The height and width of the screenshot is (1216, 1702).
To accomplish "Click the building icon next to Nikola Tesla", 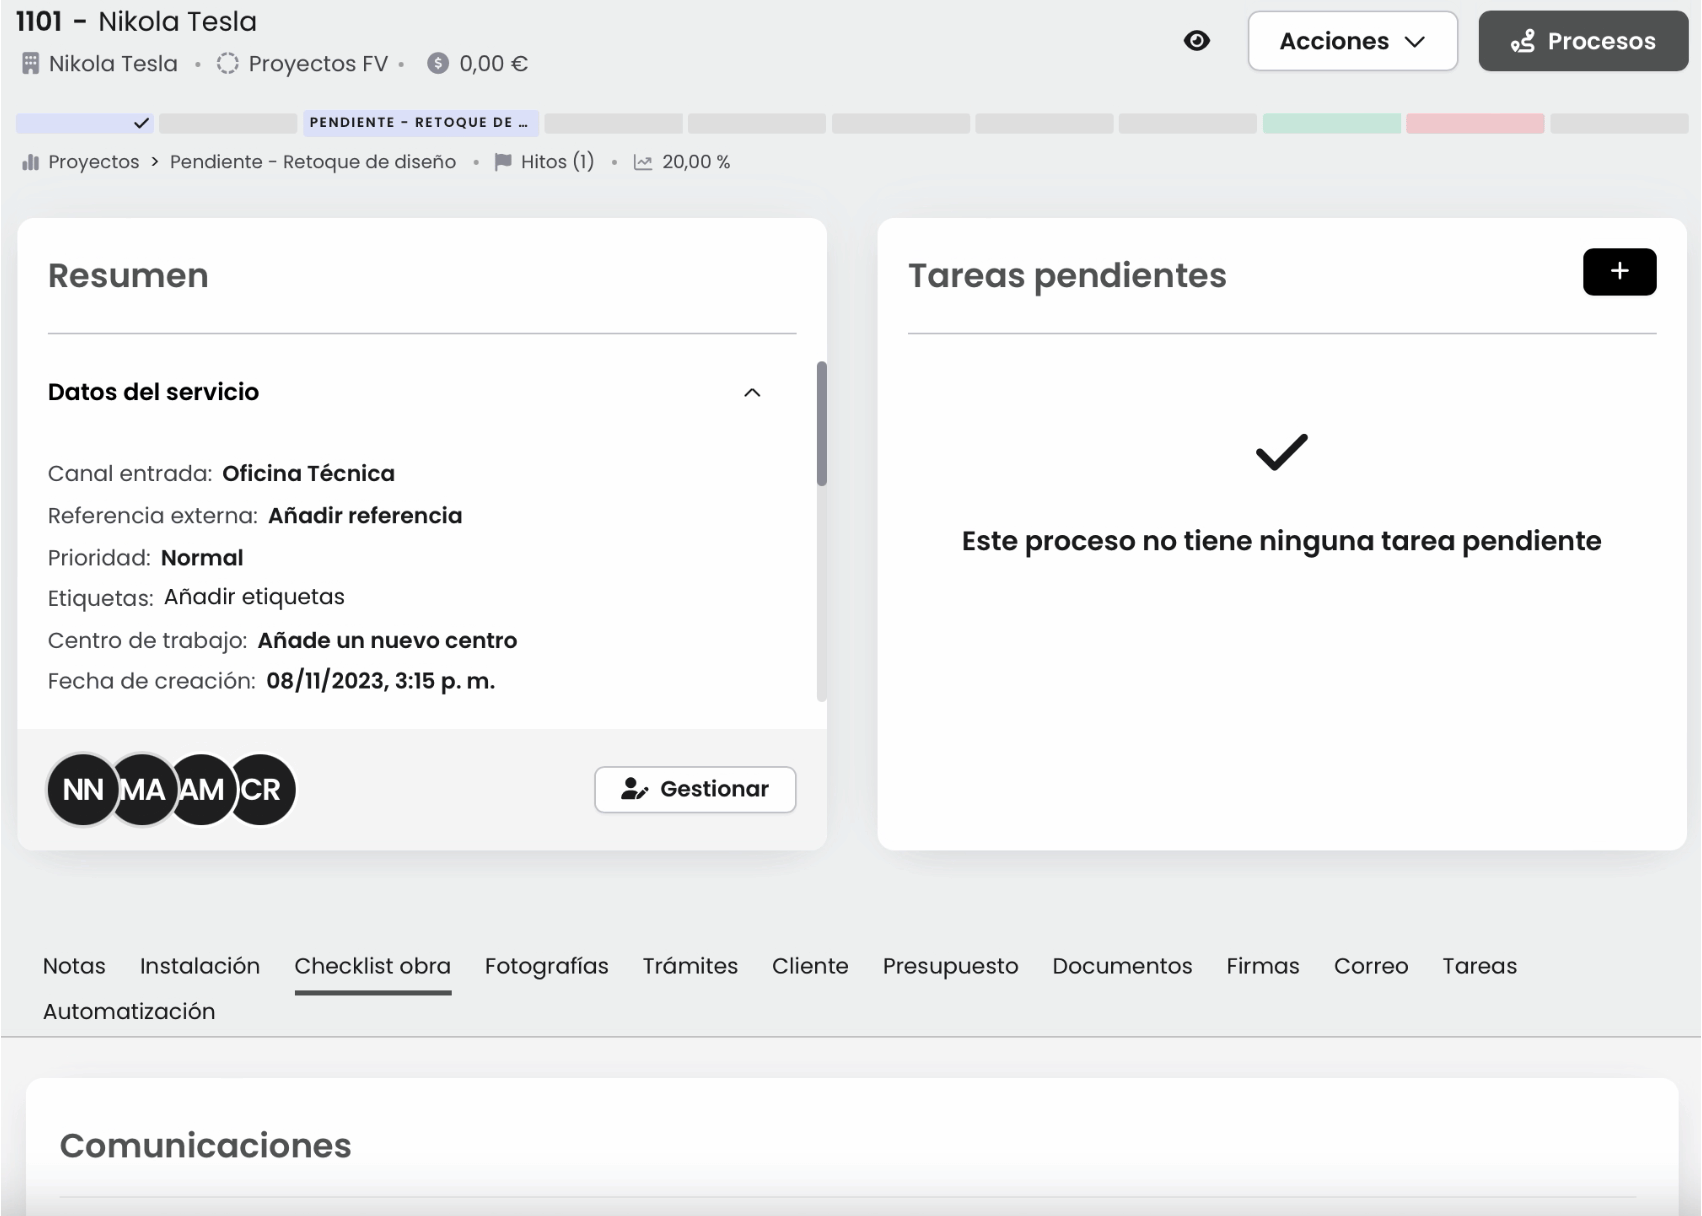I will pyautogui.click(x=31, y=64).
